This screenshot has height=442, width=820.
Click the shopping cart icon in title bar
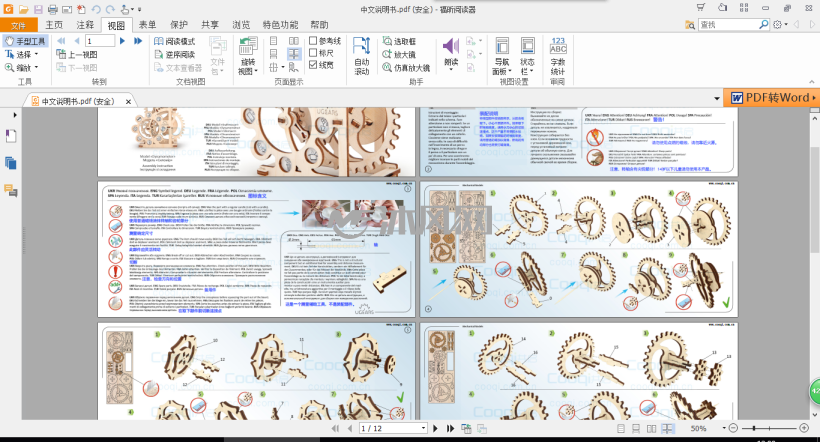pos(701,8)
